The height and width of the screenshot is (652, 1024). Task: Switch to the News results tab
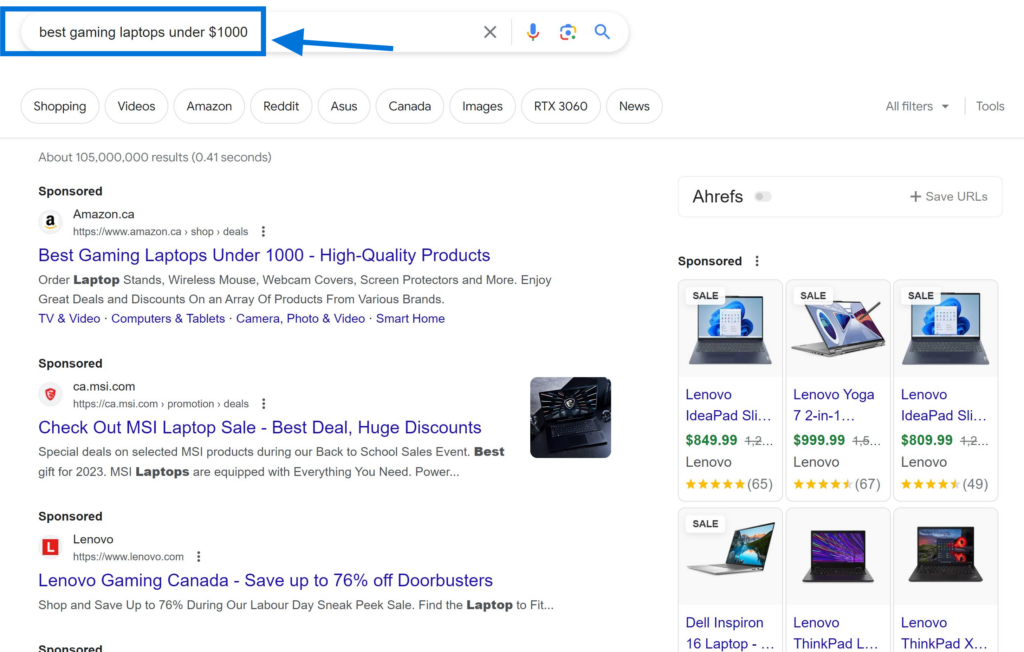click(633, 106)
